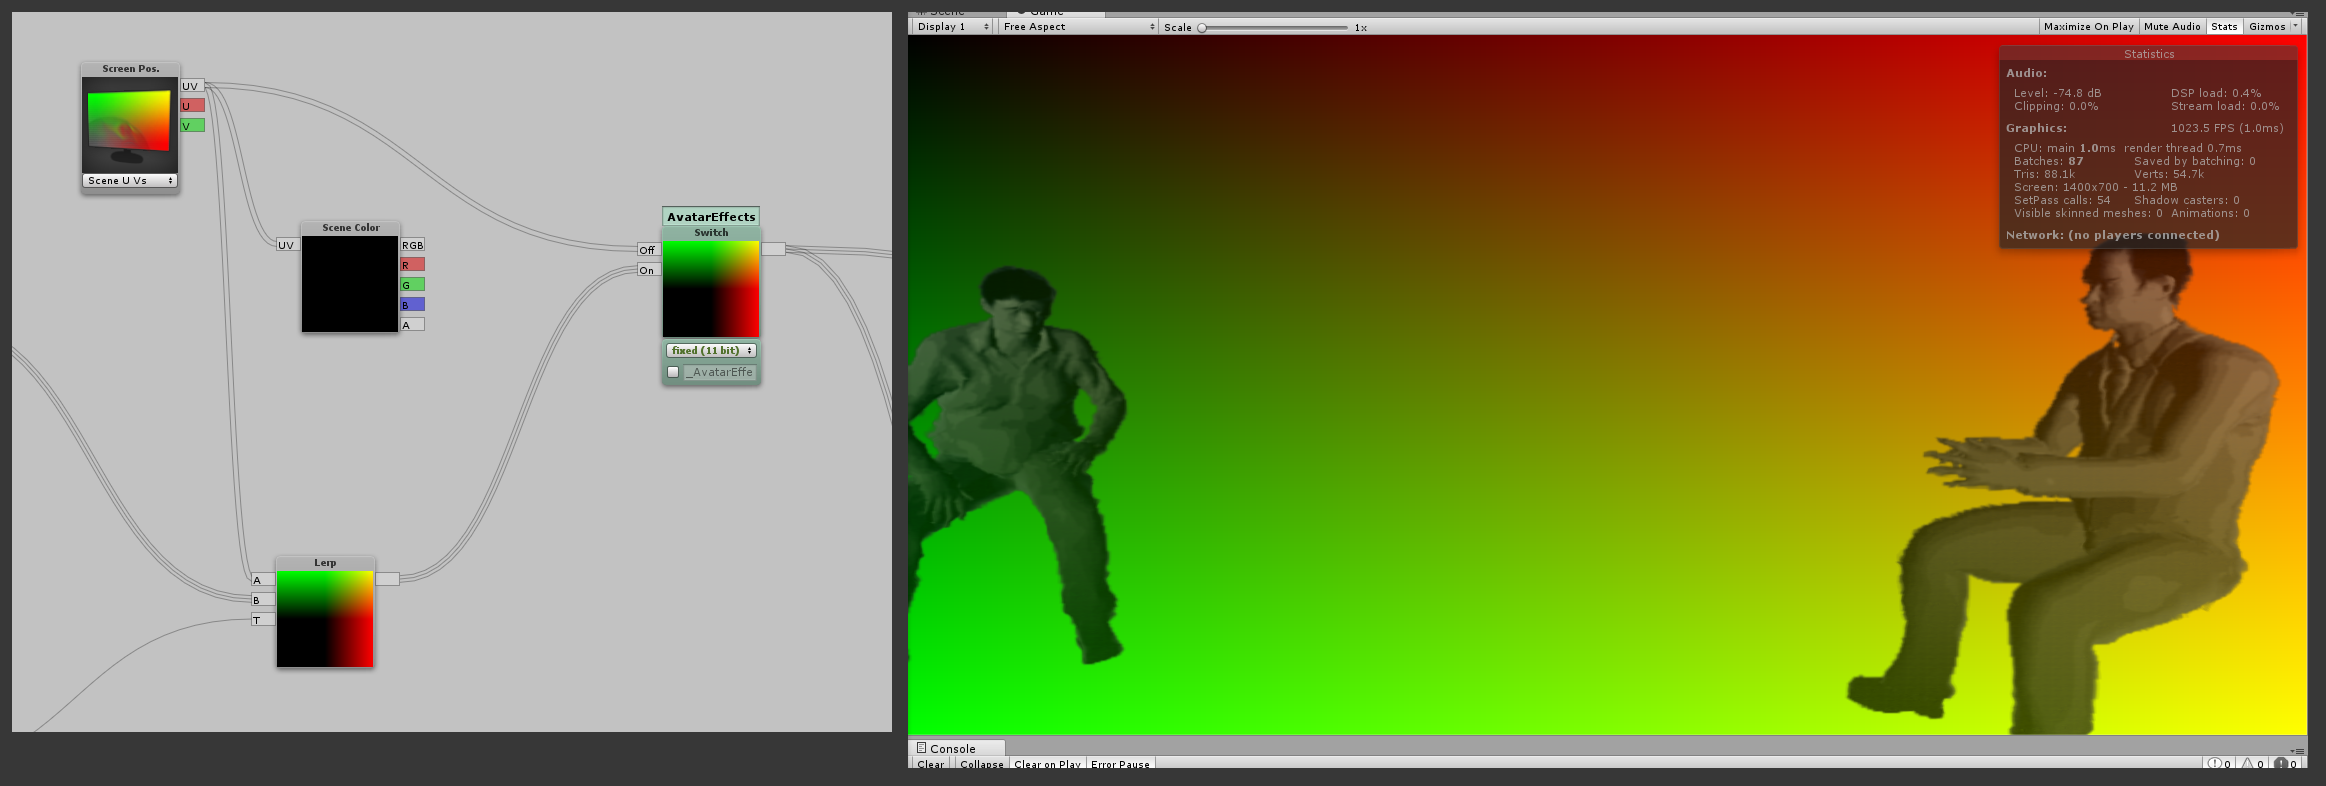Adjust the Scale slider in Game view
Screen dimensions: 2326x786
1274,28
